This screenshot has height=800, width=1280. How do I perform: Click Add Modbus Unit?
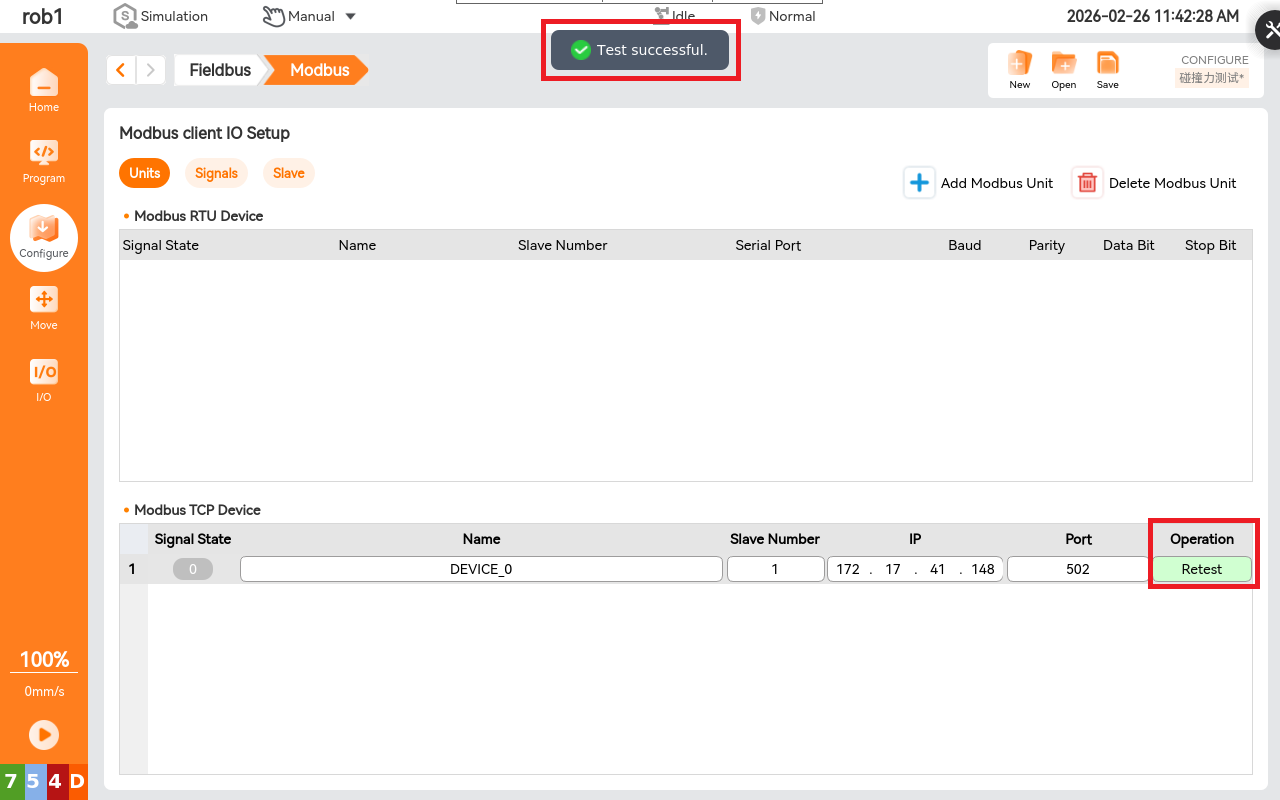pos(979,183)
